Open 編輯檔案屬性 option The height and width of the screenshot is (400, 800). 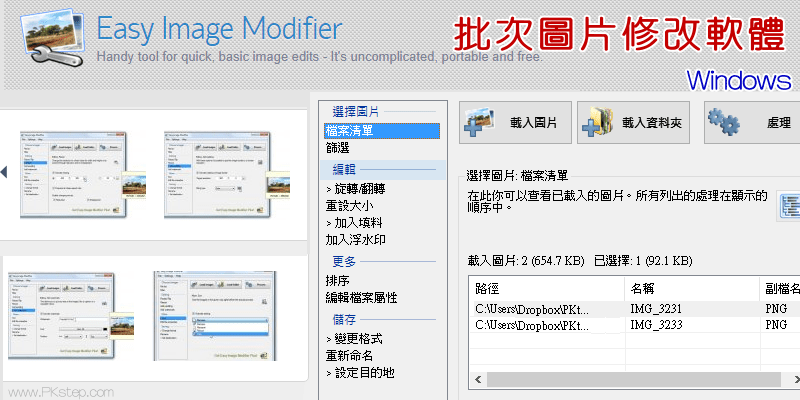coord(361,297)
